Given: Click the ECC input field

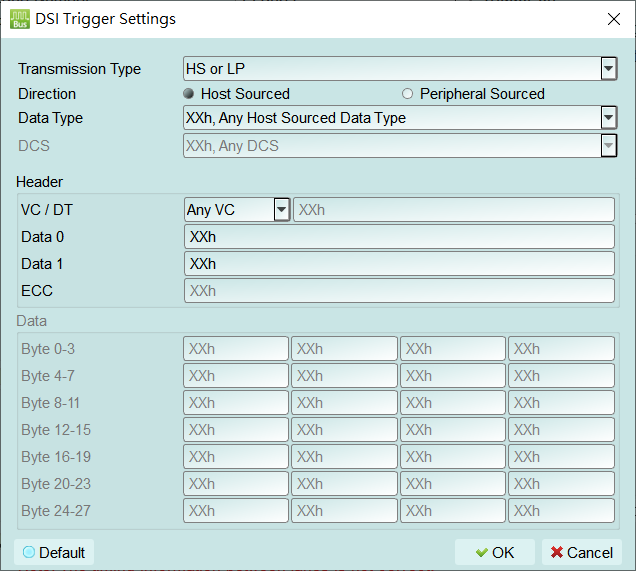Looking at the screenshot, I should pos(399,291).
